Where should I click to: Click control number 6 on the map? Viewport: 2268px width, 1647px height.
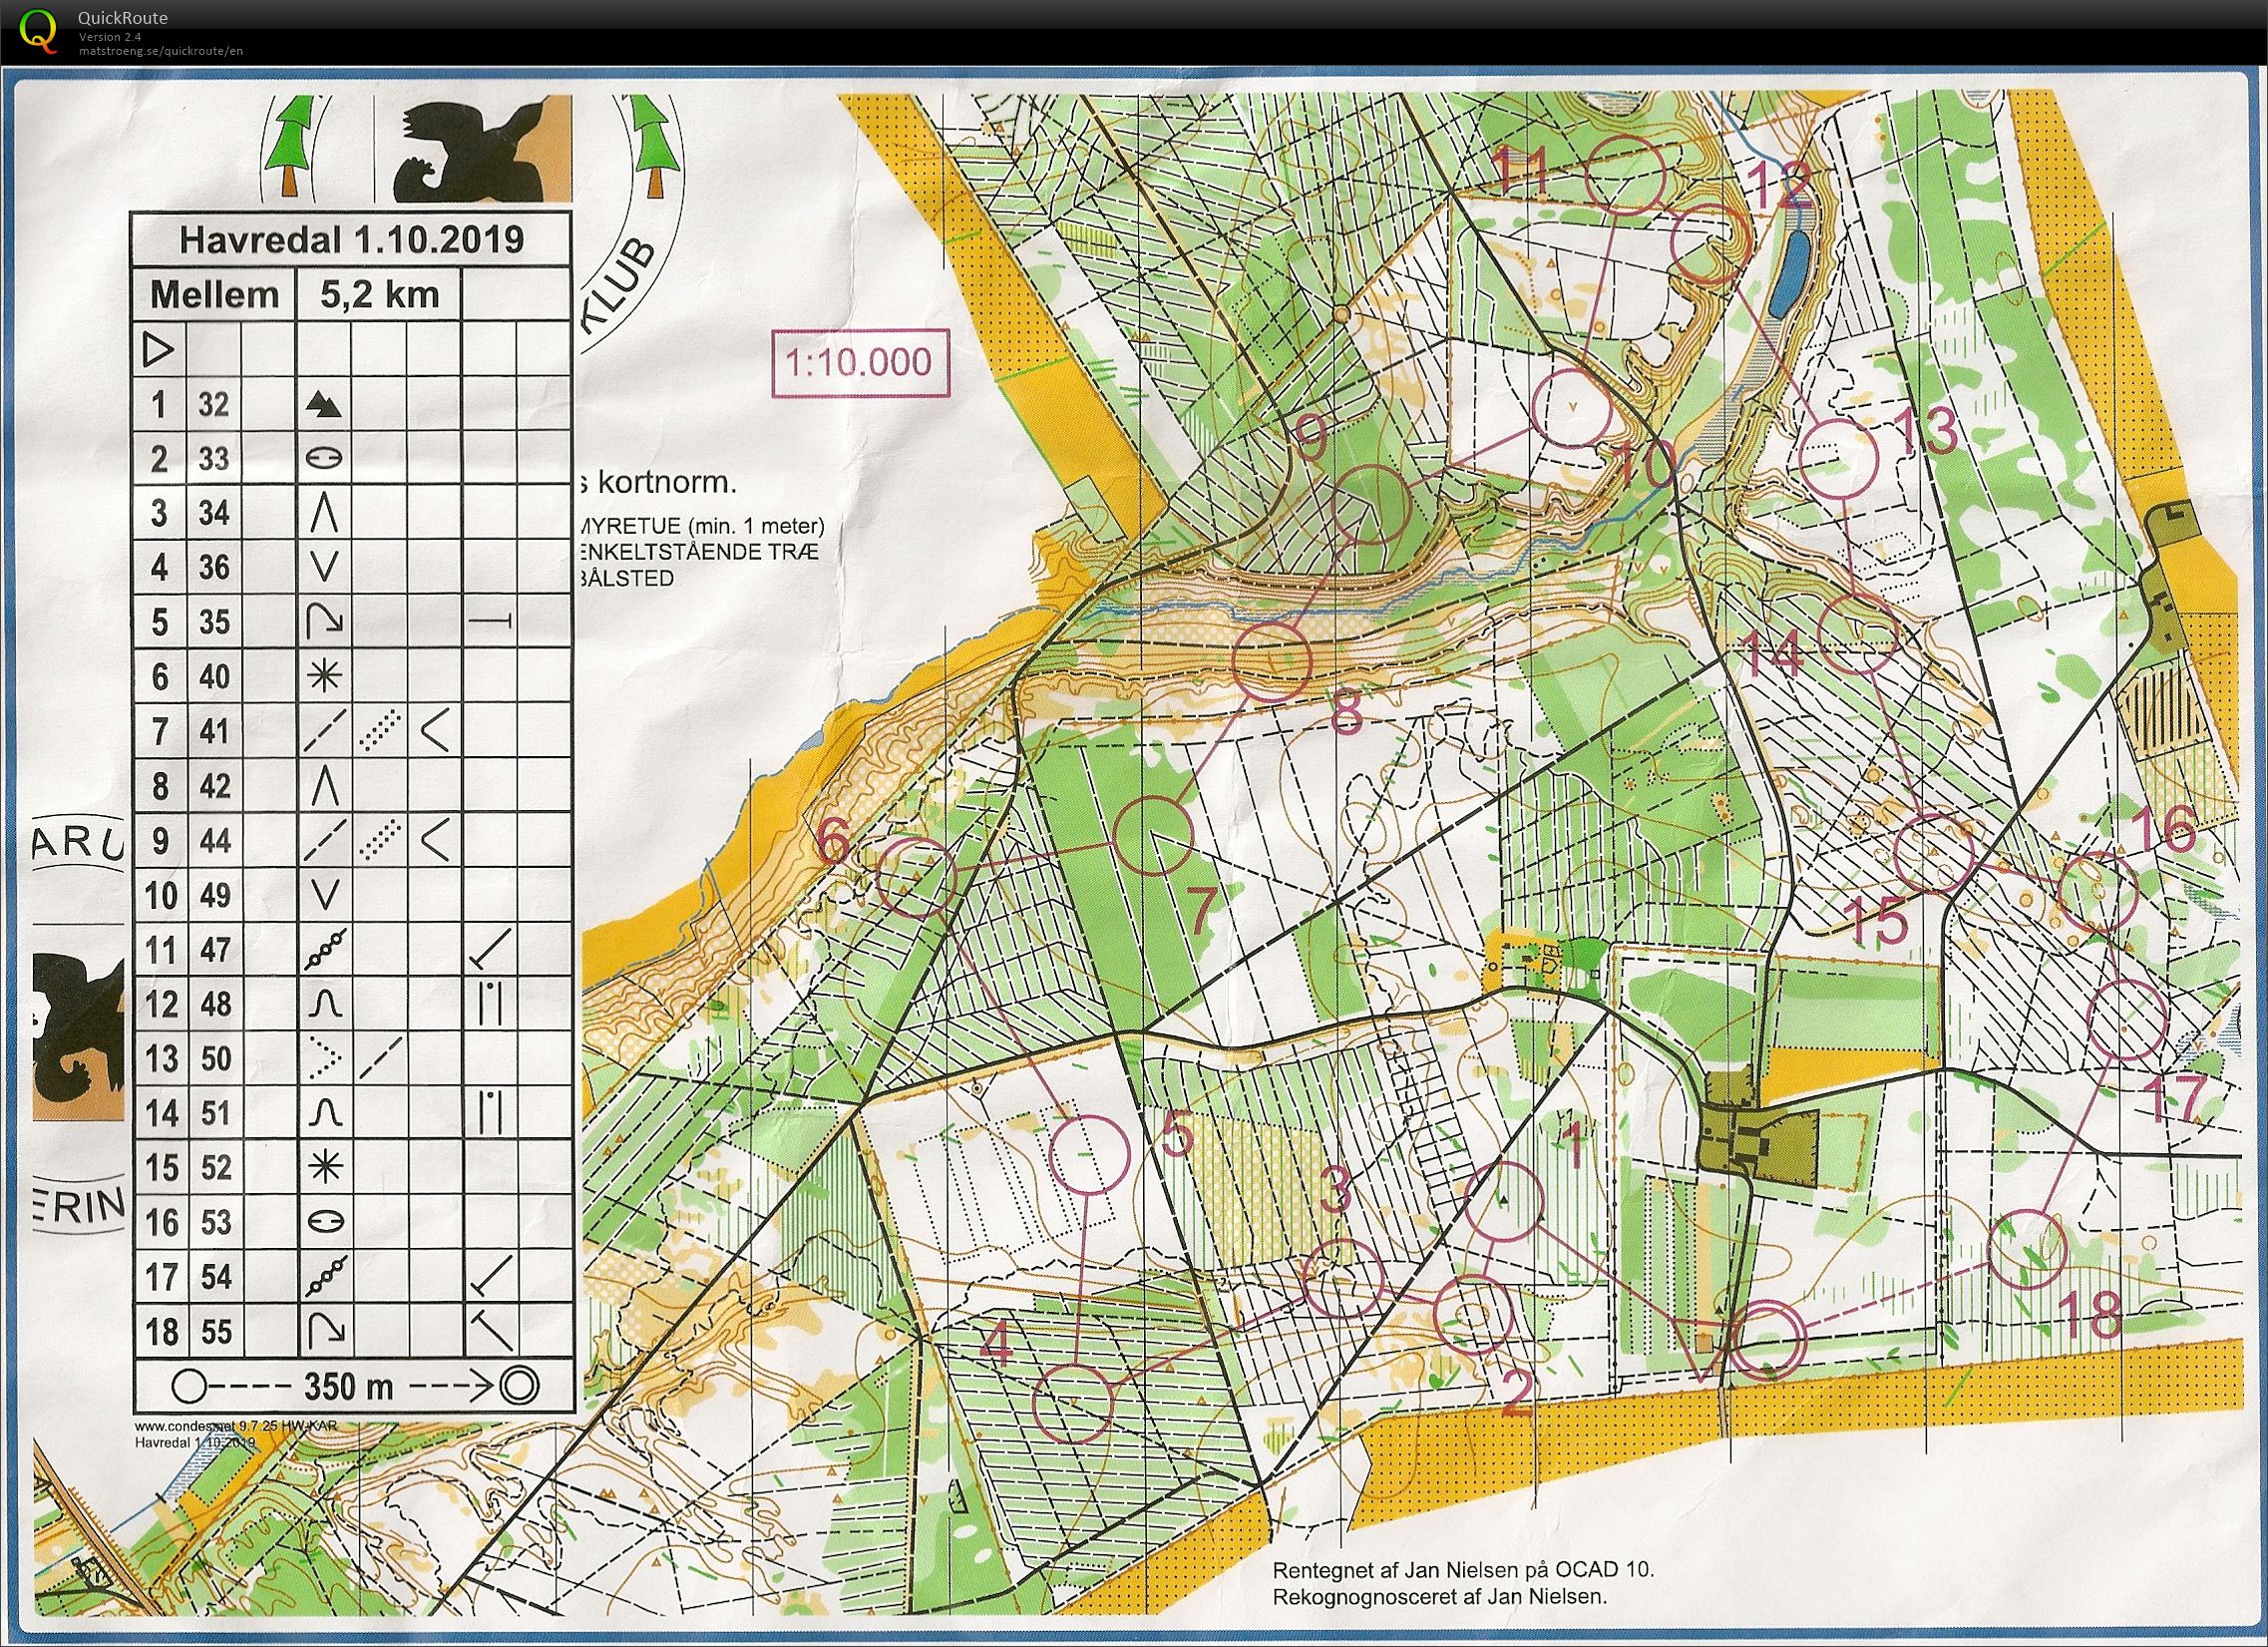coord(835,842)
